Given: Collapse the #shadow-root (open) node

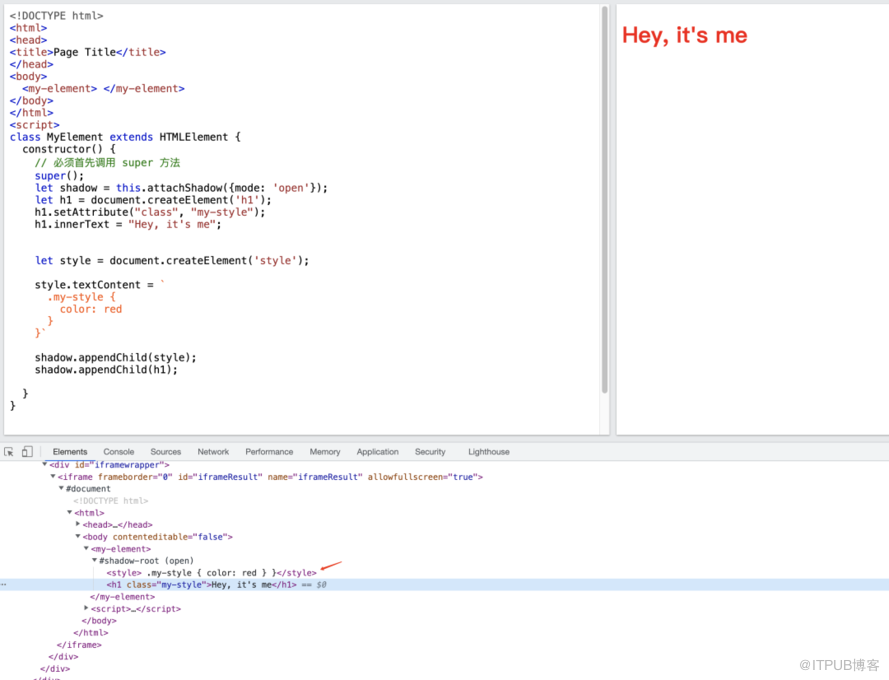Looking at the screenshot, I should 95,561.
